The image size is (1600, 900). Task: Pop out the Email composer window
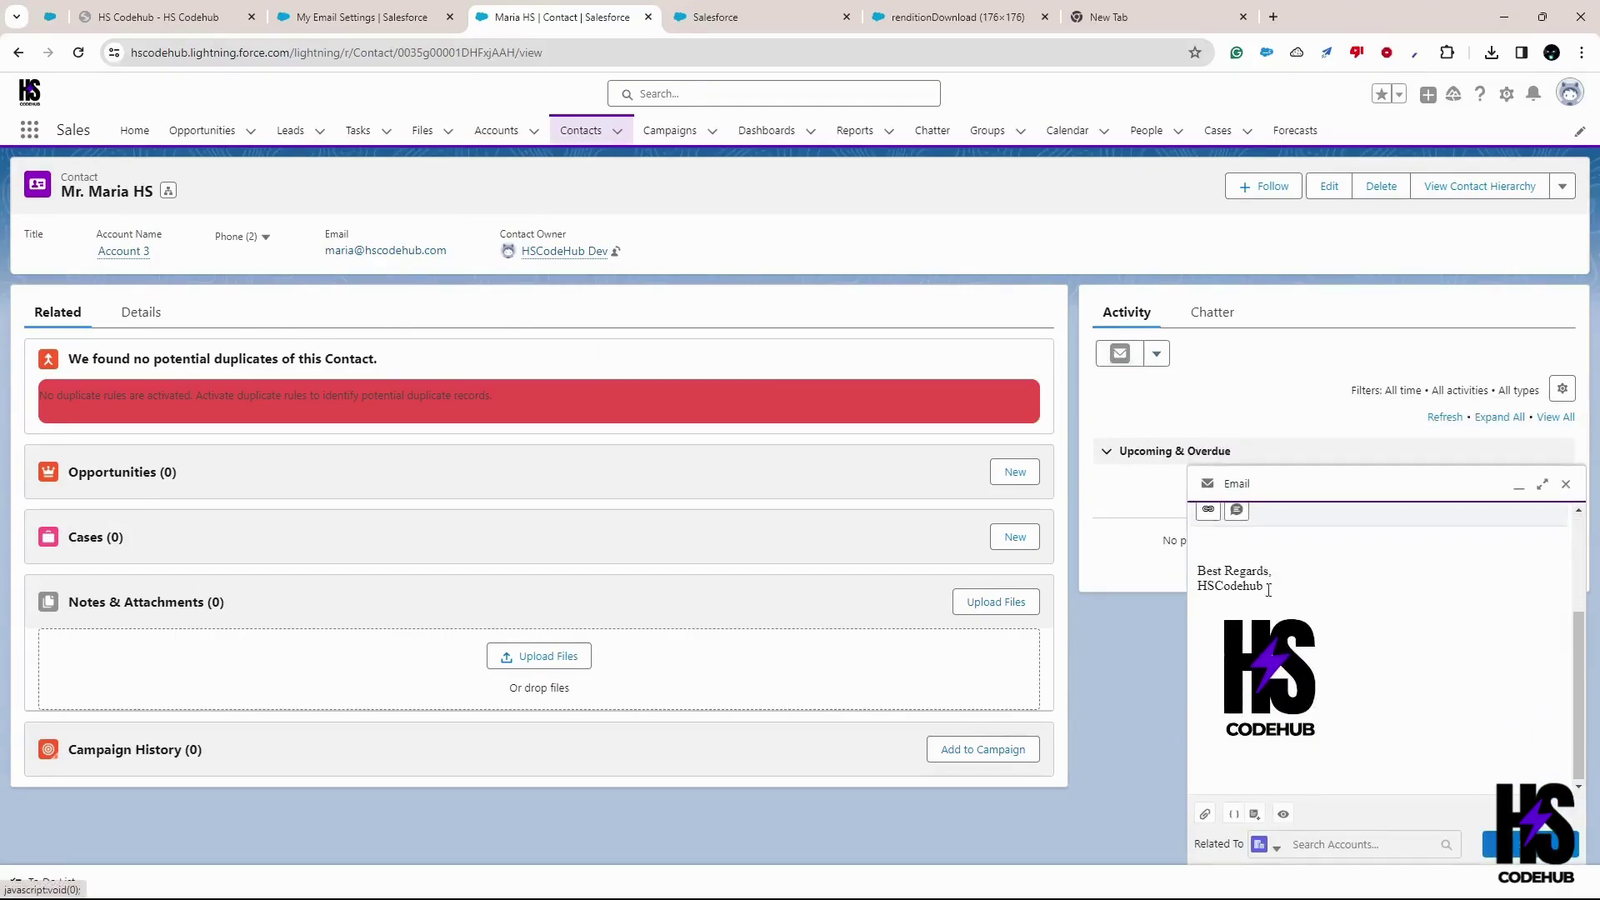point(1542,484)
